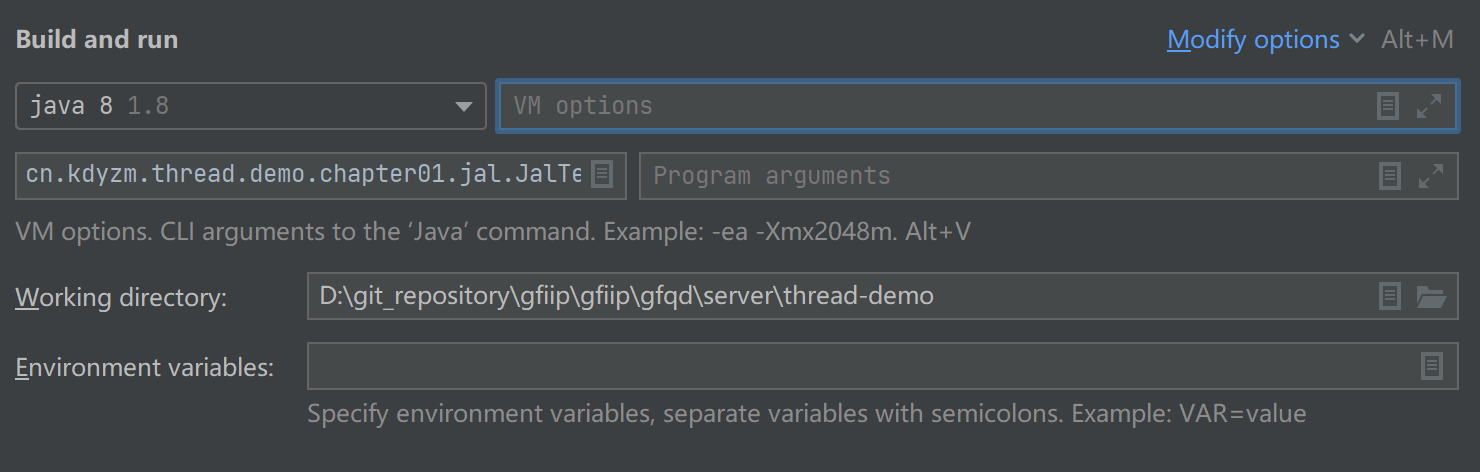Browse Working directory with folder icon

(x=1431, y=296)
